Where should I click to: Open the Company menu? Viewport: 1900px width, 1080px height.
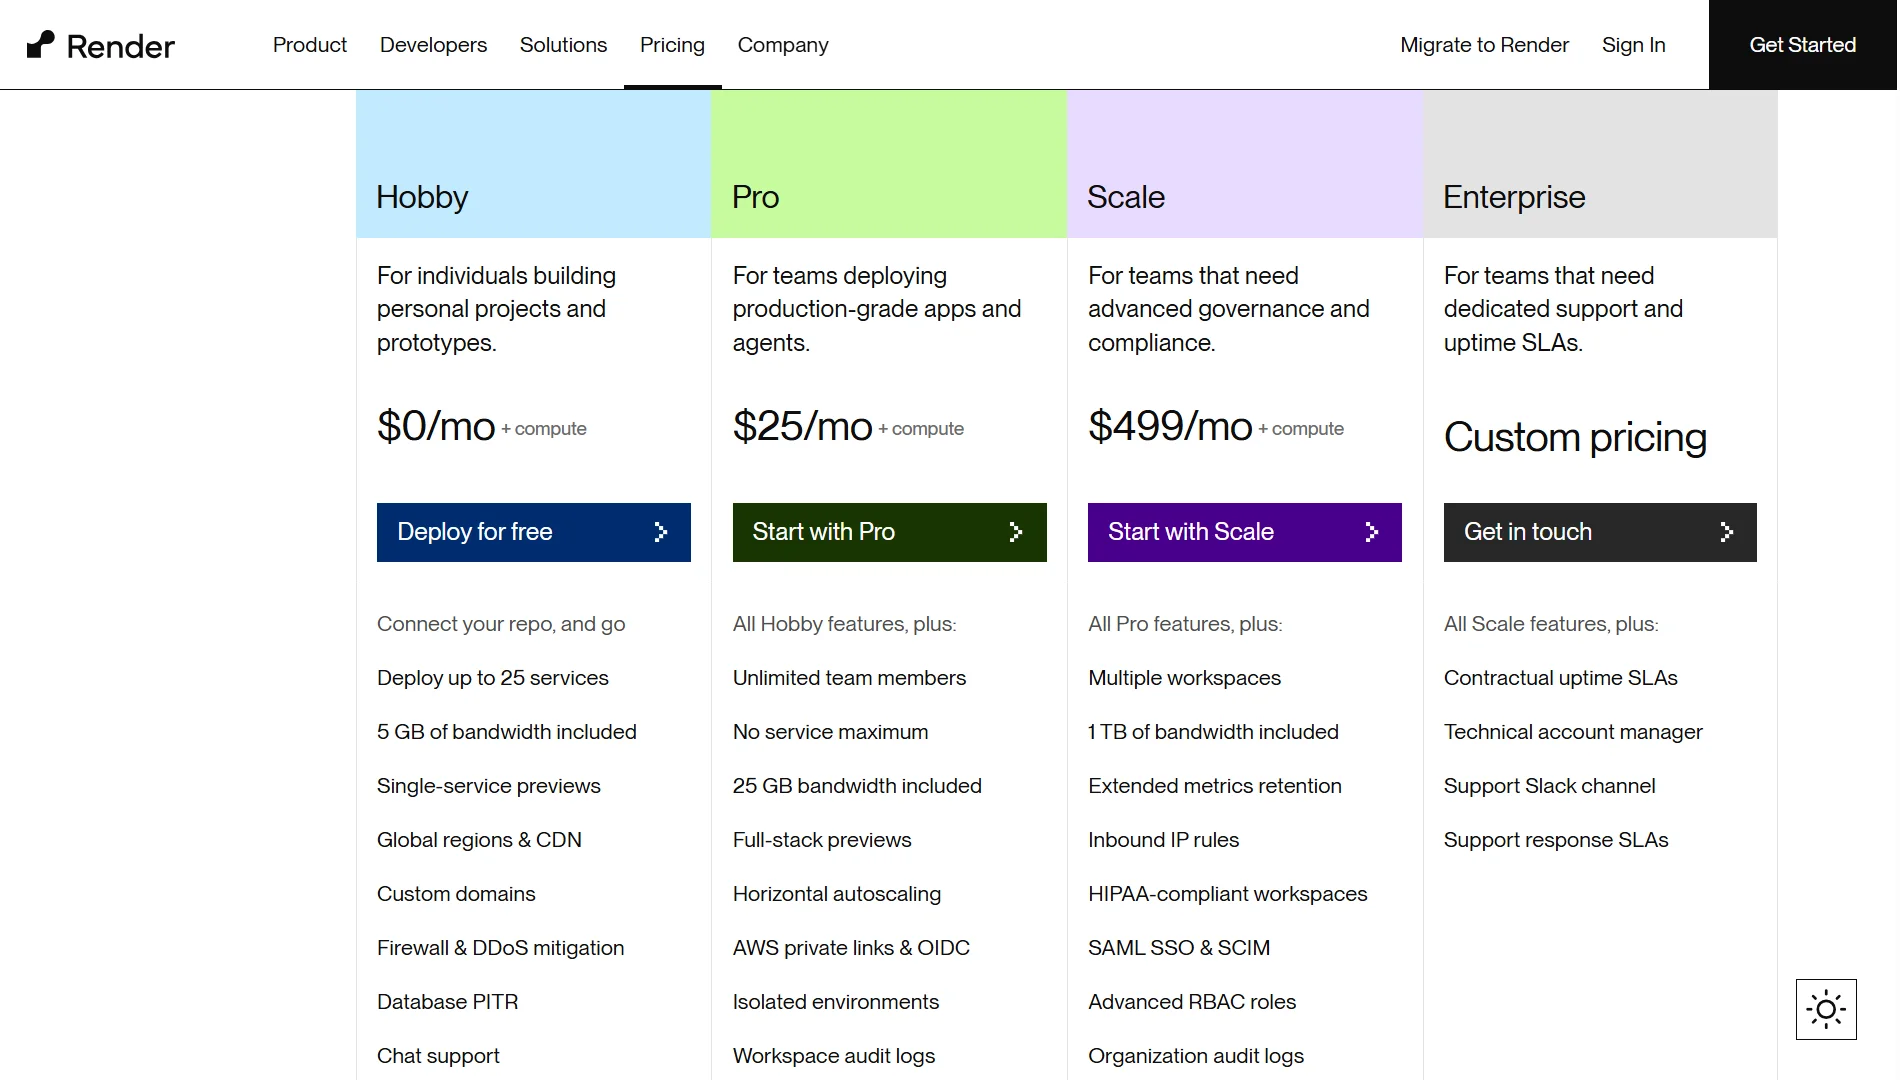point(783,45)
